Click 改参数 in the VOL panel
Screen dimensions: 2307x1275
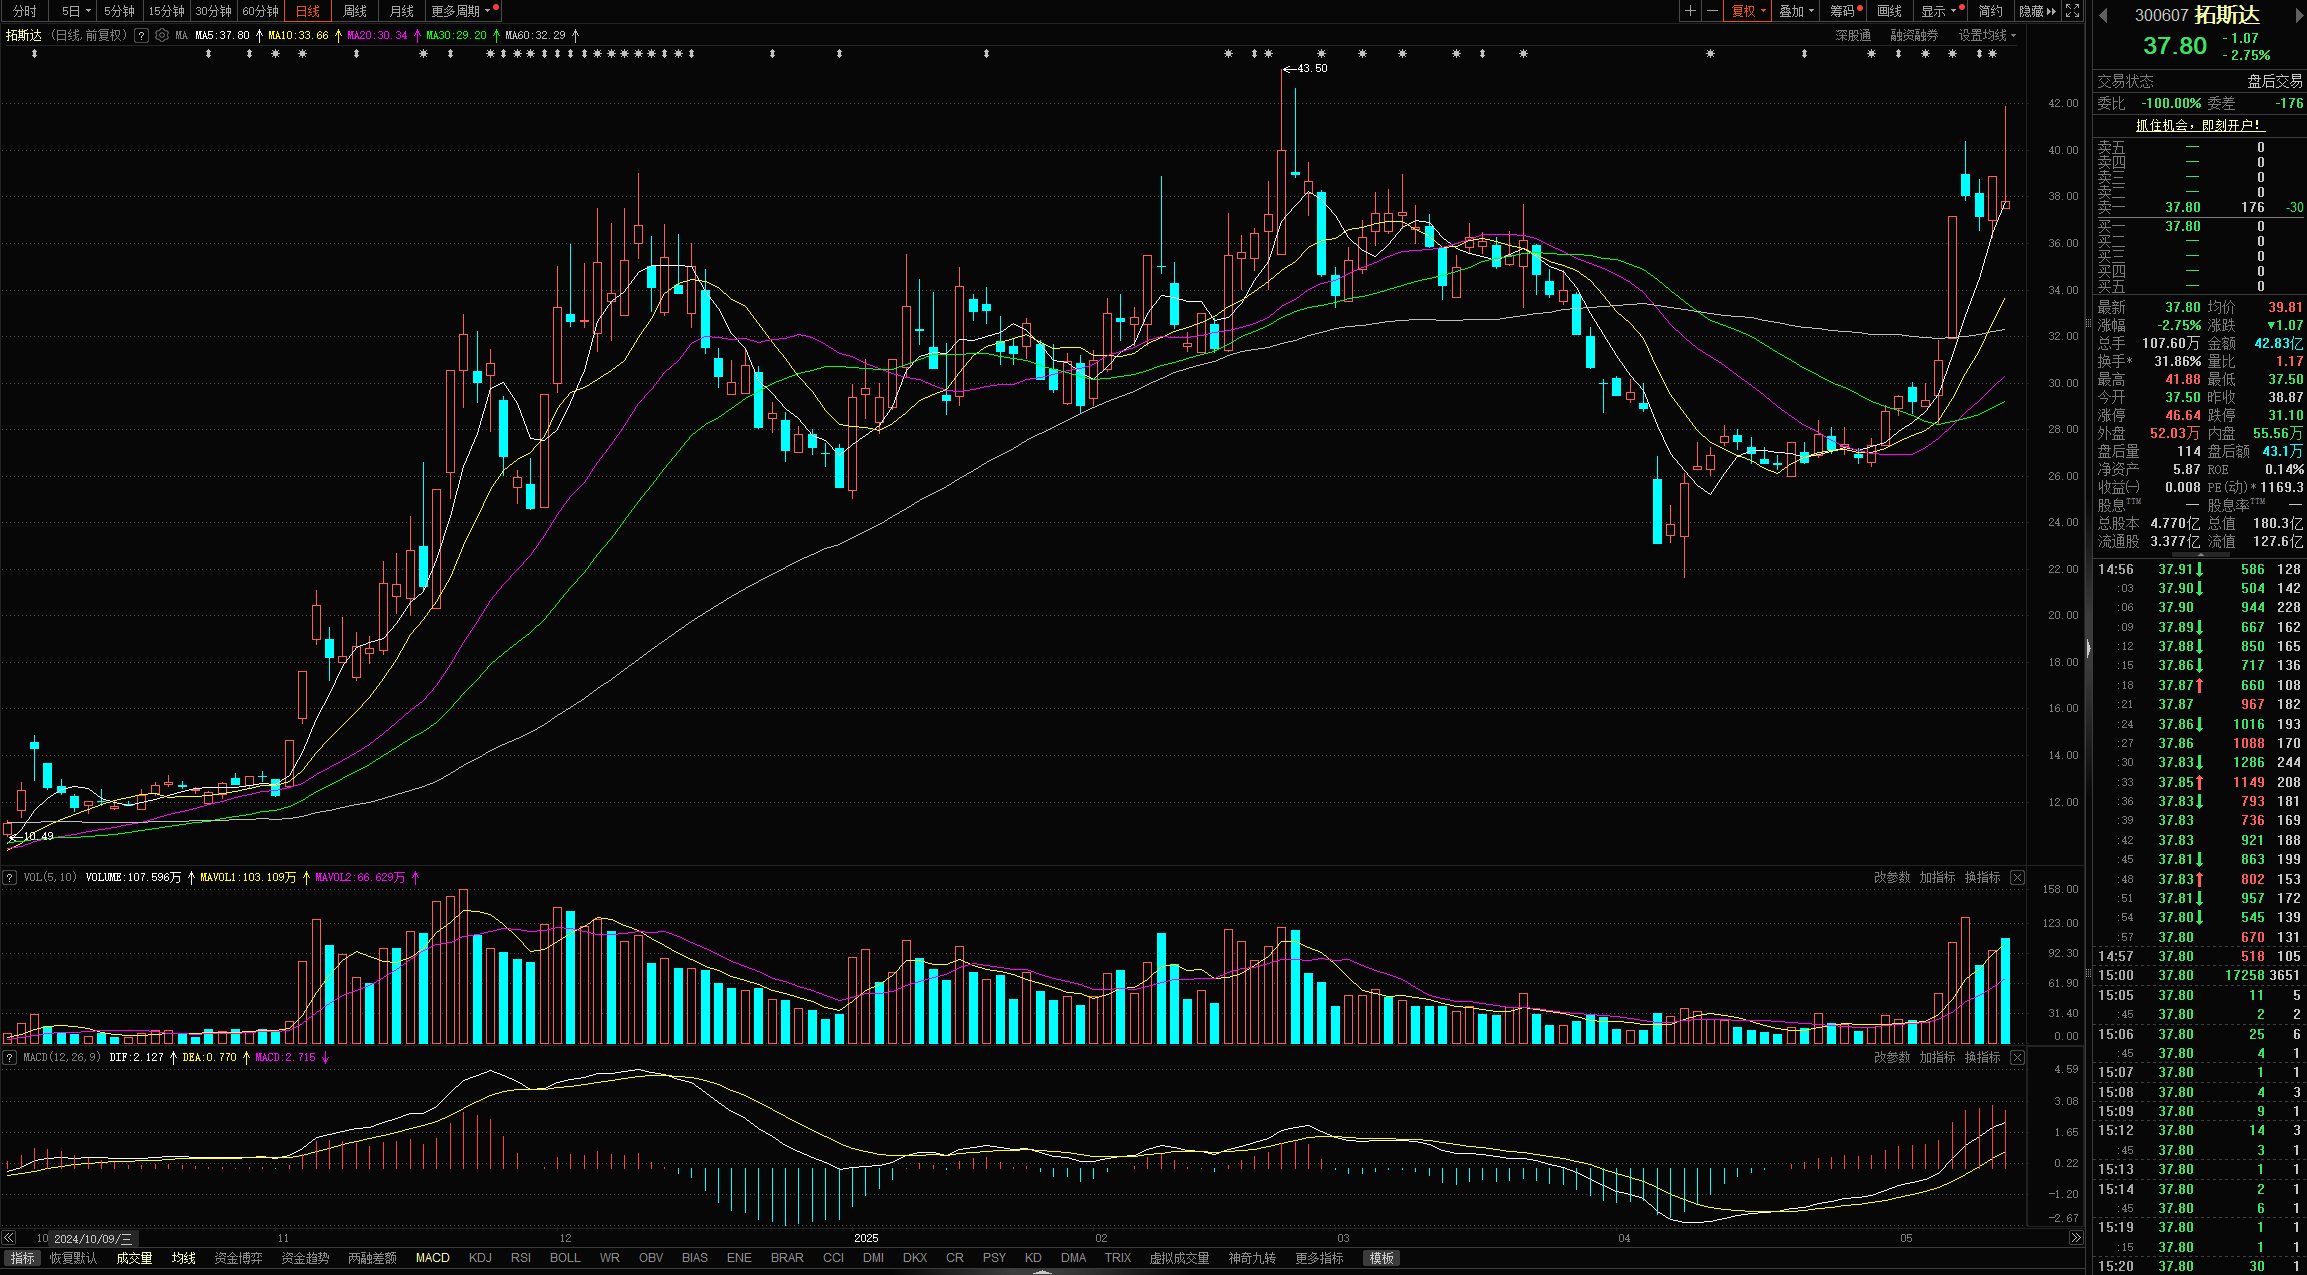1892,877
